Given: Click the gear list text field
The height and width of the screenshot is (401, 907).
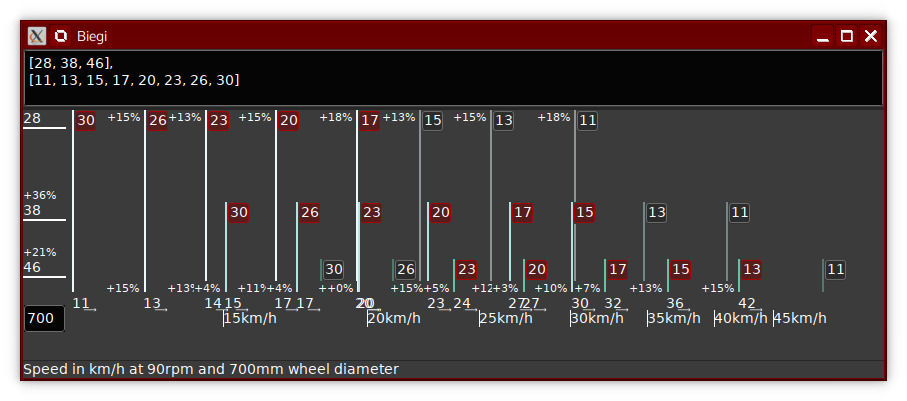Looking at the screenshot, I should pos(453,78).
